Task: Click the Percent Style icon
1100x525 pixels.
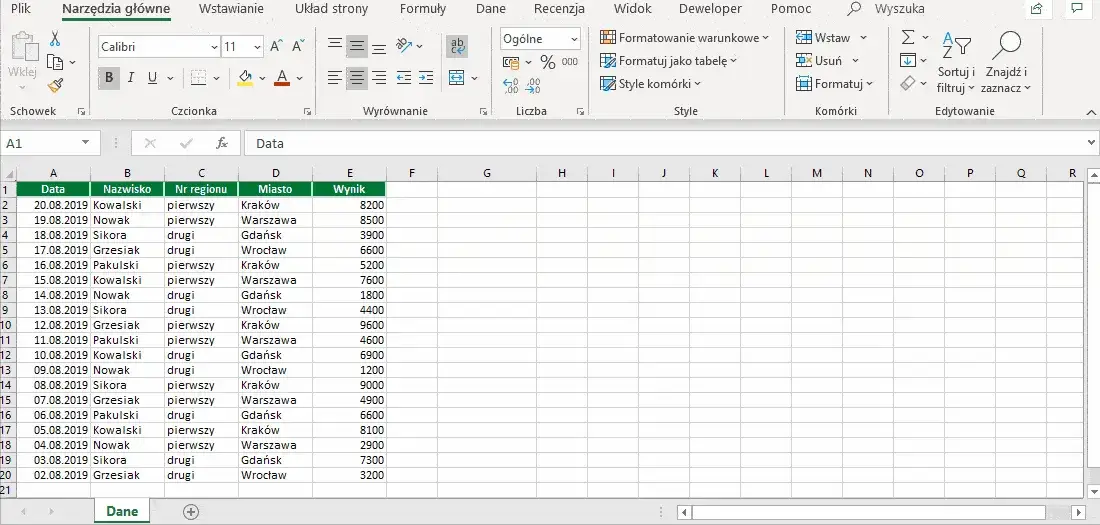Action: tap(548, 62)
